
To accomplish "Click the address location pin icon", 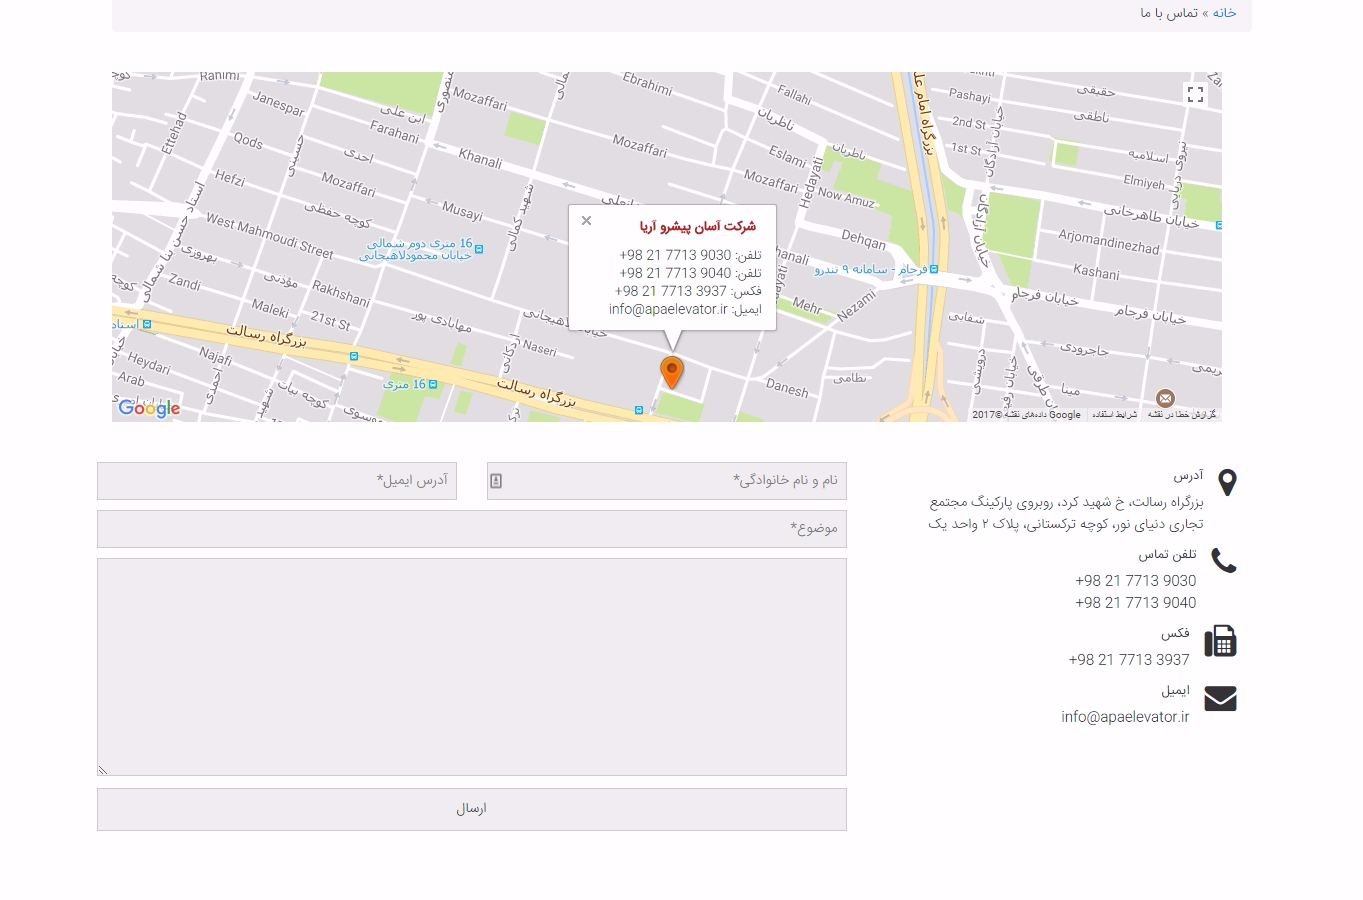I will (1227, 483).
